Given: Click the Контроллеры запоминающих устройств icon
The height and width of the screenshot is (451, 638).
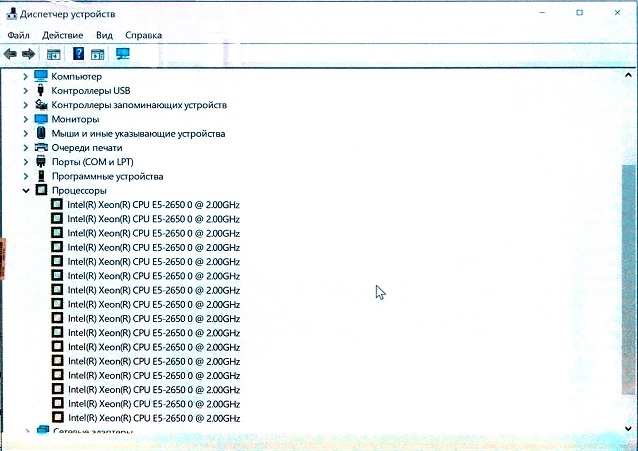Looking at the screenshot, I should 41,105.
